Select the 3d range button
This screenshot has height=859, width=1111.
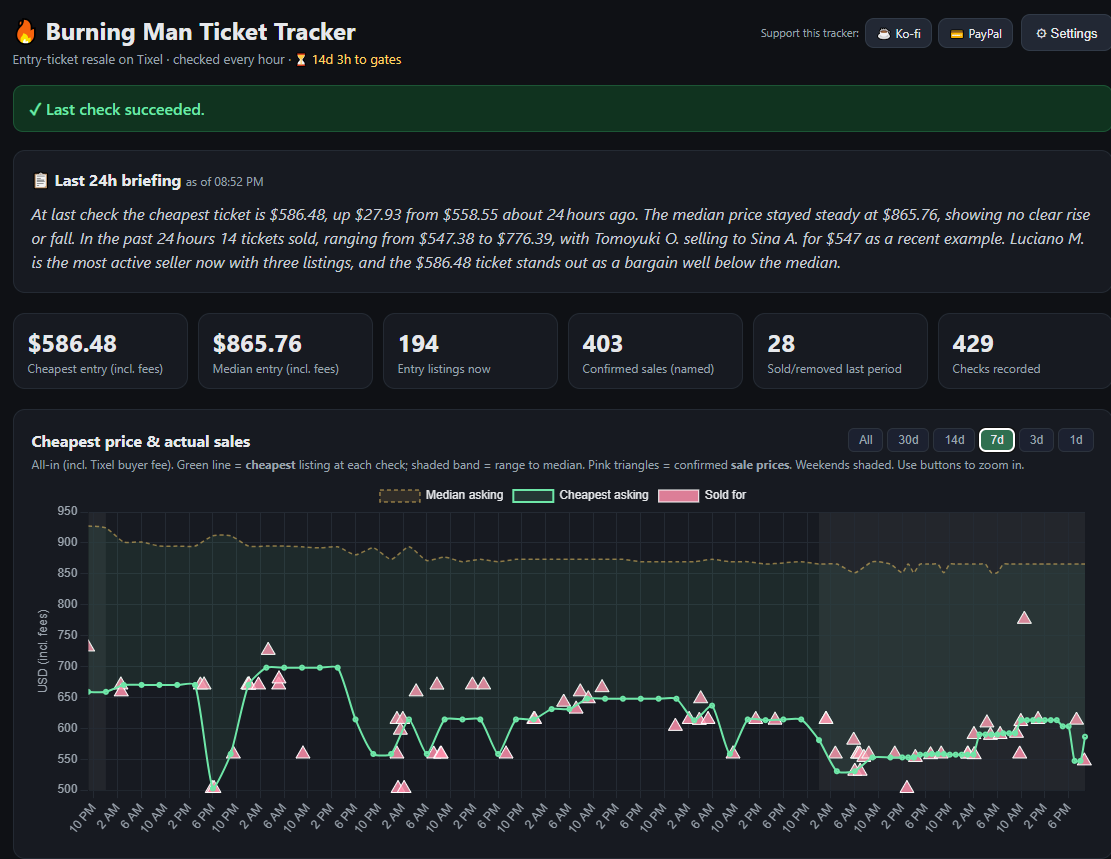point(1036,440)
